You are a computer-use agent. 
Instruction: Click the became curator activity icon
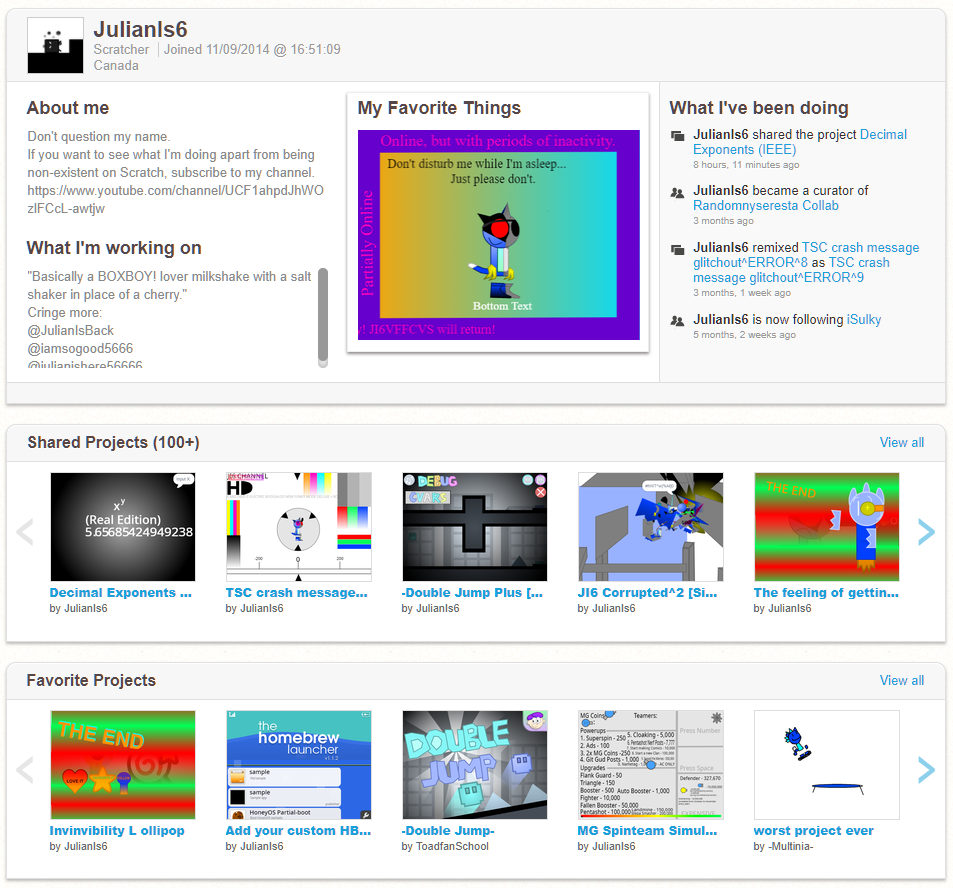[x=678, y=192]
